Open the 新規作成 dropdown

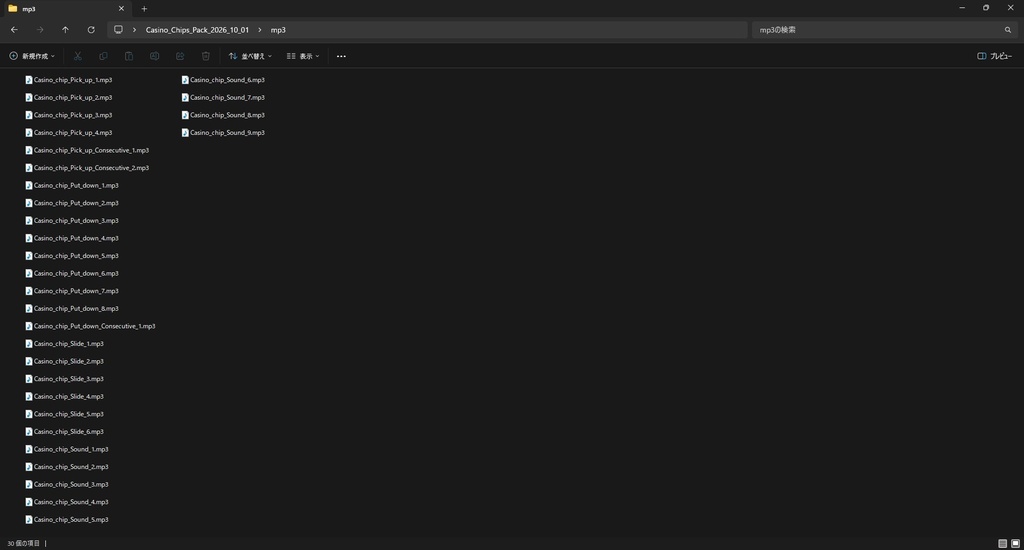pyautogui.click(x=32, y=56)
